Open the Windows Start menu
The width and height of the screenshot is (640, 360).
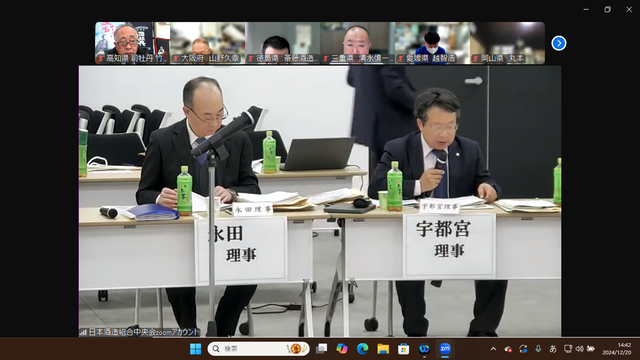click(196, 349)
